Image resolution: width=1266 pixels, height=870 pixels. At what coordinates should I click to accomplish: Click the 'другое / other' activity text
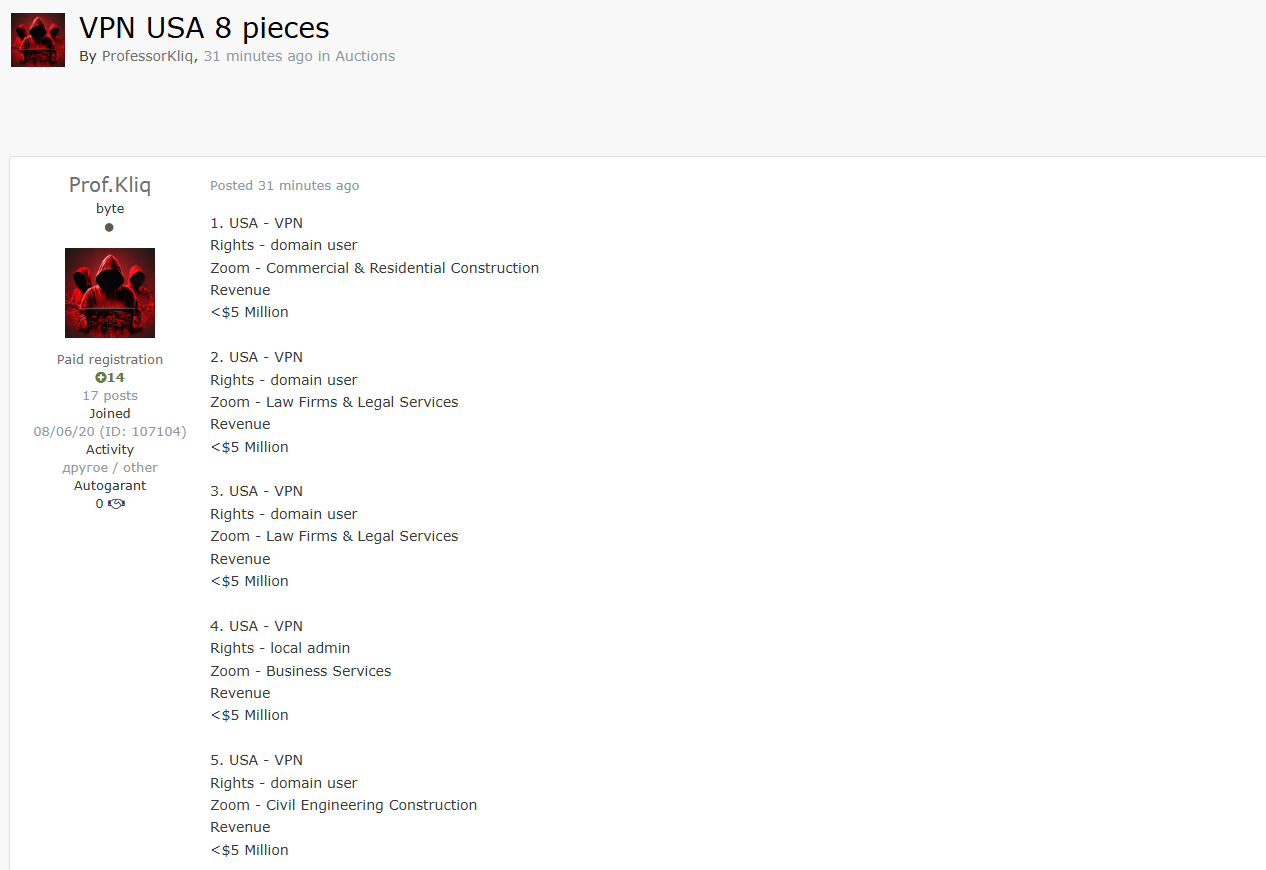click(x=110, y=467)
